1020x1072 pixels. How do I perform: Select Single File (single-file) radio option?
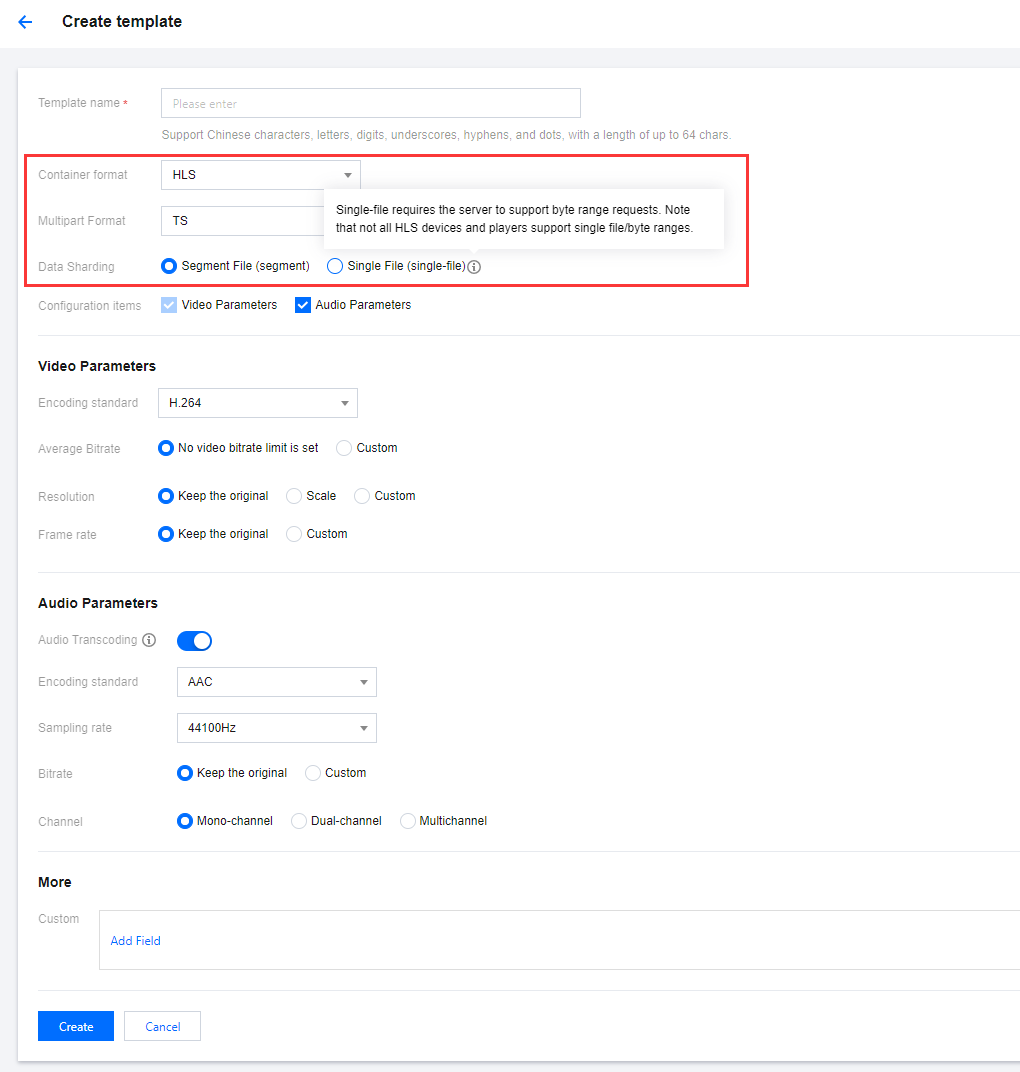335,266
